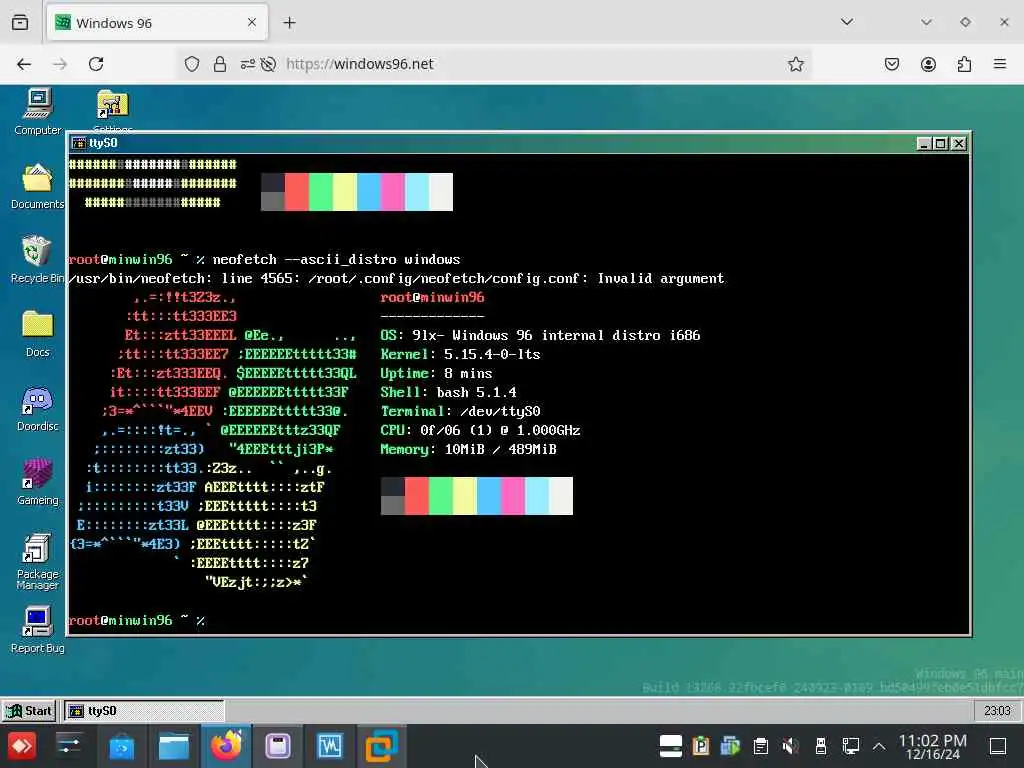Launch the Gameing shortcut

[x=37, y=482]
